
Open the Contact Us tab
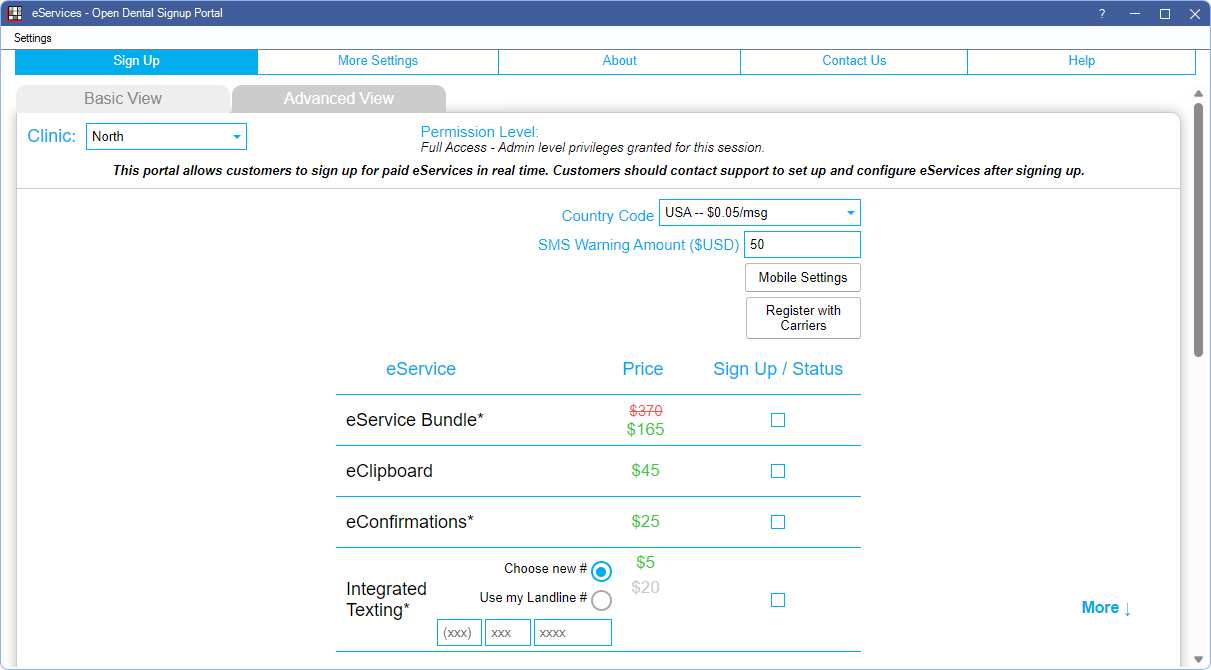854,61
